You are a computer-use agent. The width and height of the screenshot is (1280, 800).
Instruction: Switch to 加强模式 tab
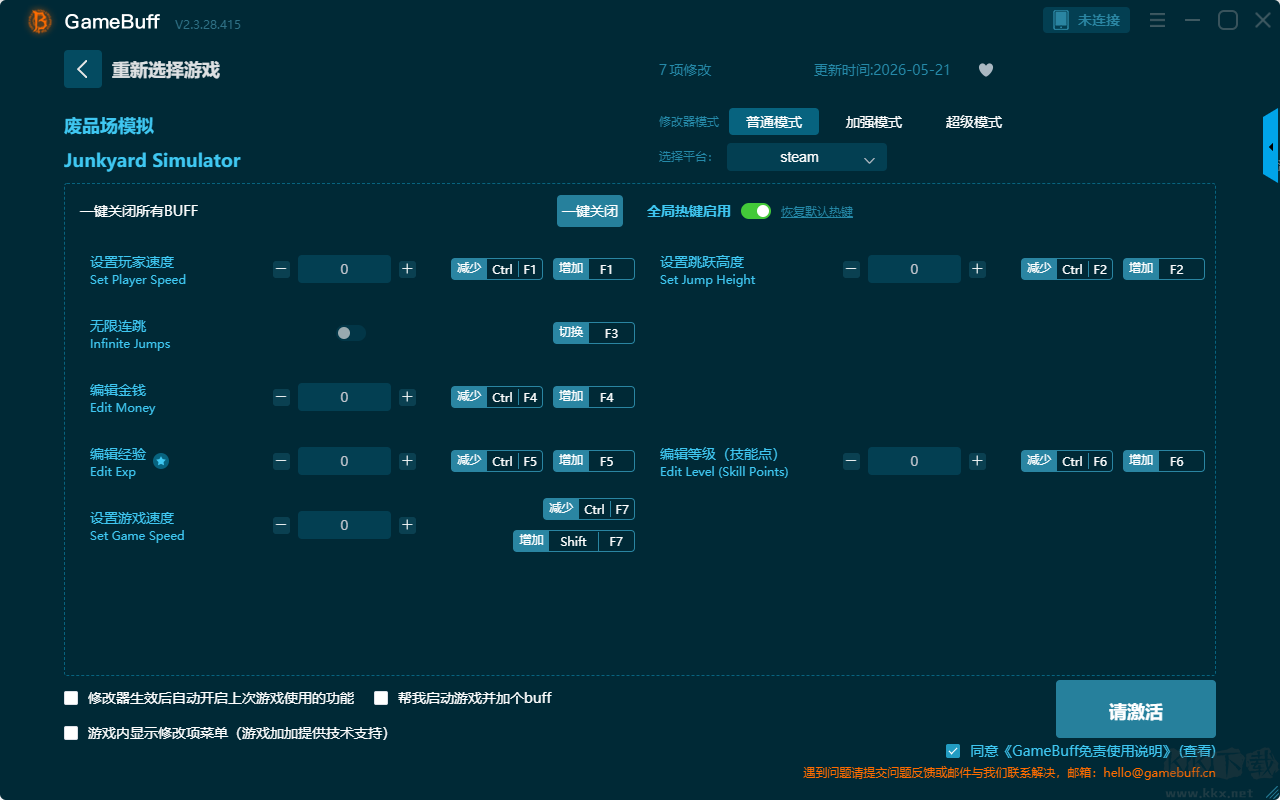coord(874,122)
